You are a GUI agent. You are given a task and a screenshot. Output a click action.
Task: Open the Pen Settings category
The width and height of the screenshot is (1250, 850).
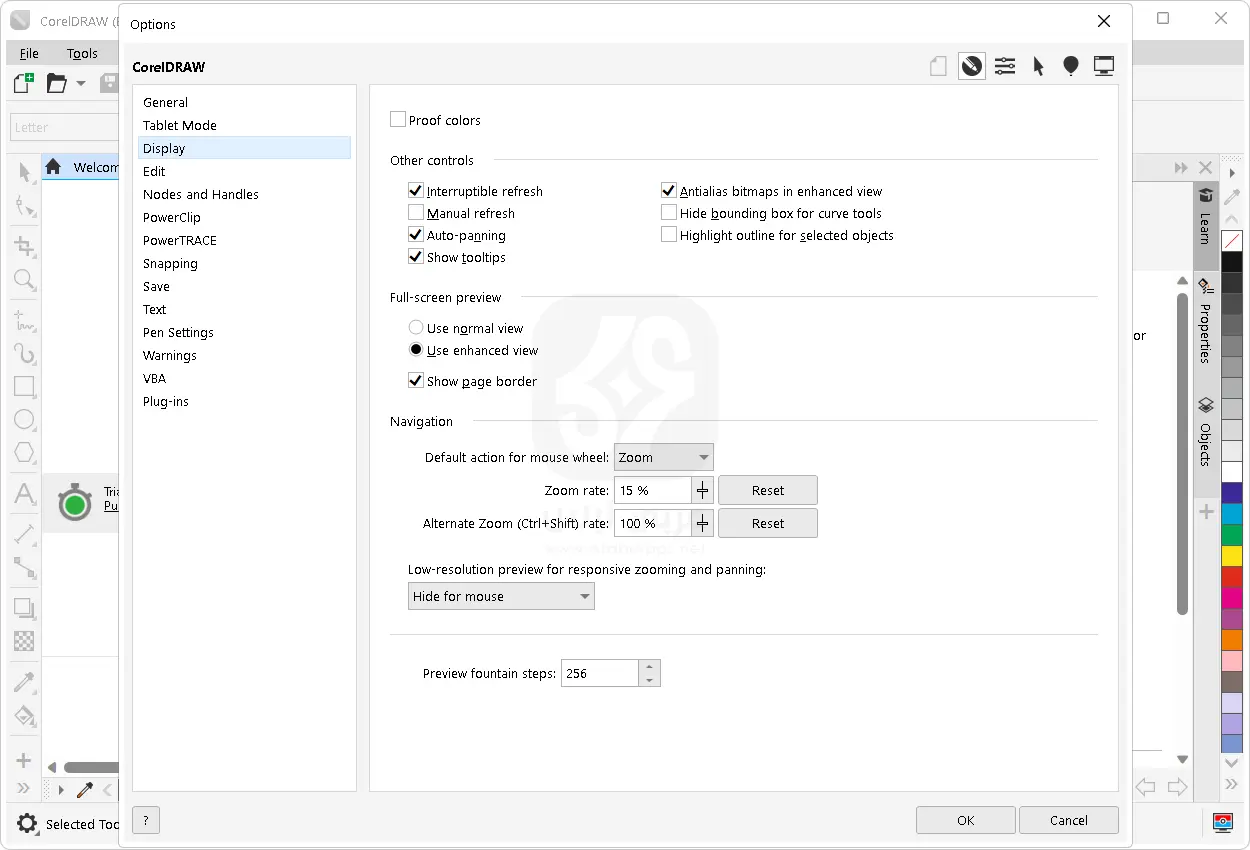pos(178,333)
